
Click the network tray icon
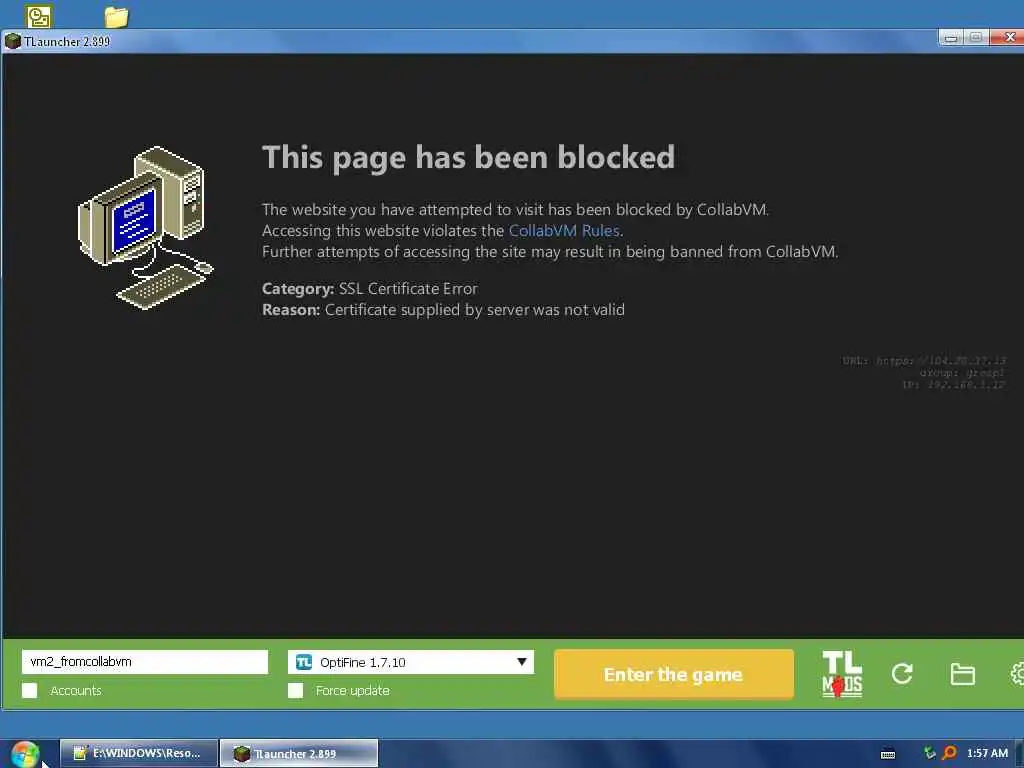(929, 753)
